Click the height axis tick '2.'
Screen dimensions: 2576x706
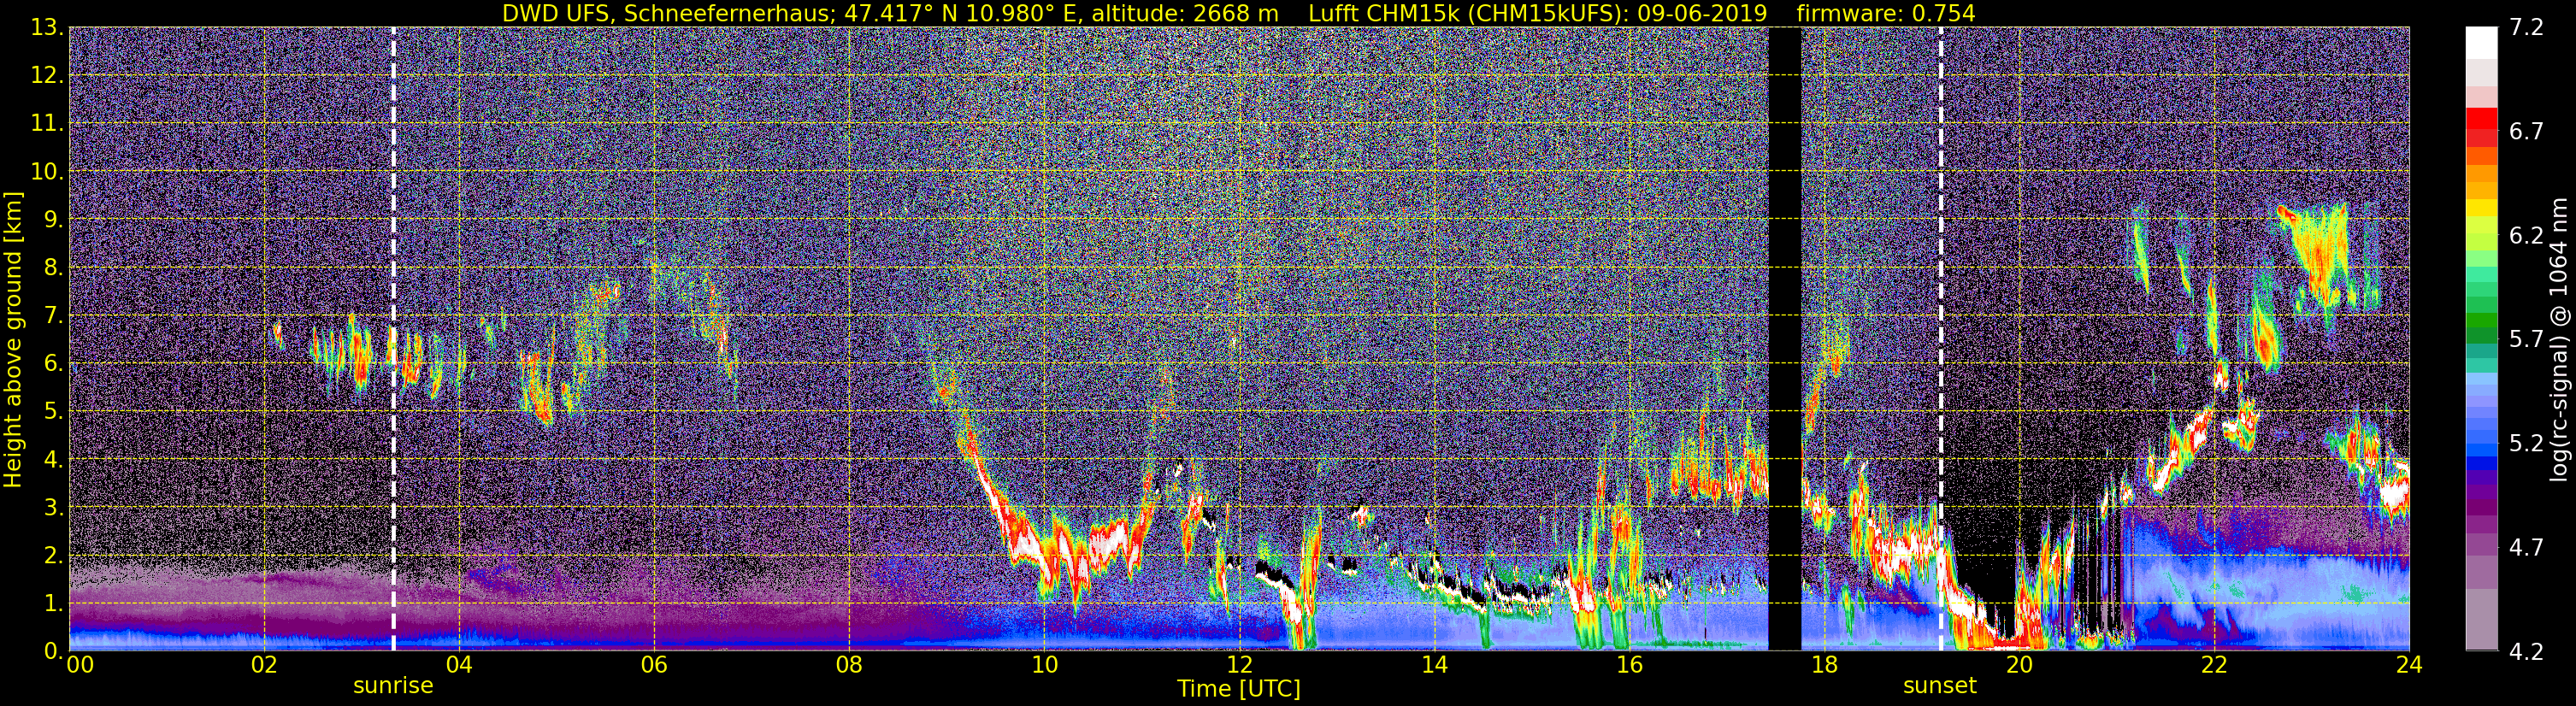click(x=52, y=555)
